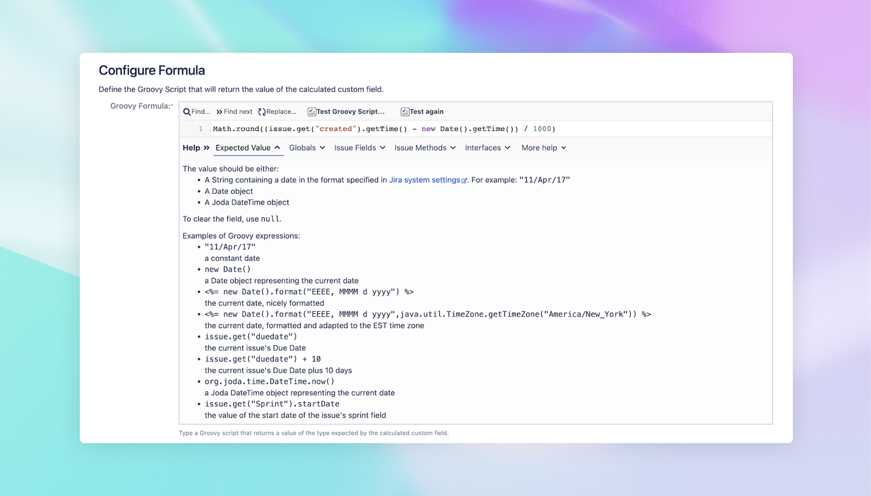Screen dimensions: 871x496
Task: Click the value 1000 in the formula
Action: coord(542,129)
